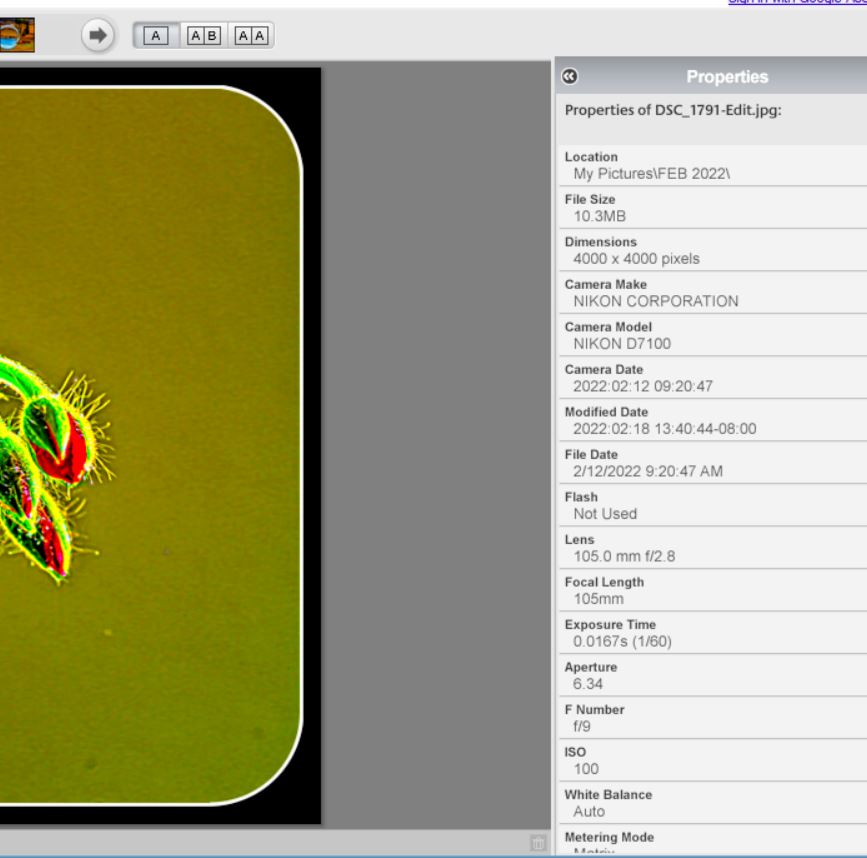Click the Camera Date value '2022:02:12 09:20:47'
The height and width of the screenshot is (858, 867).
point(643,386)
